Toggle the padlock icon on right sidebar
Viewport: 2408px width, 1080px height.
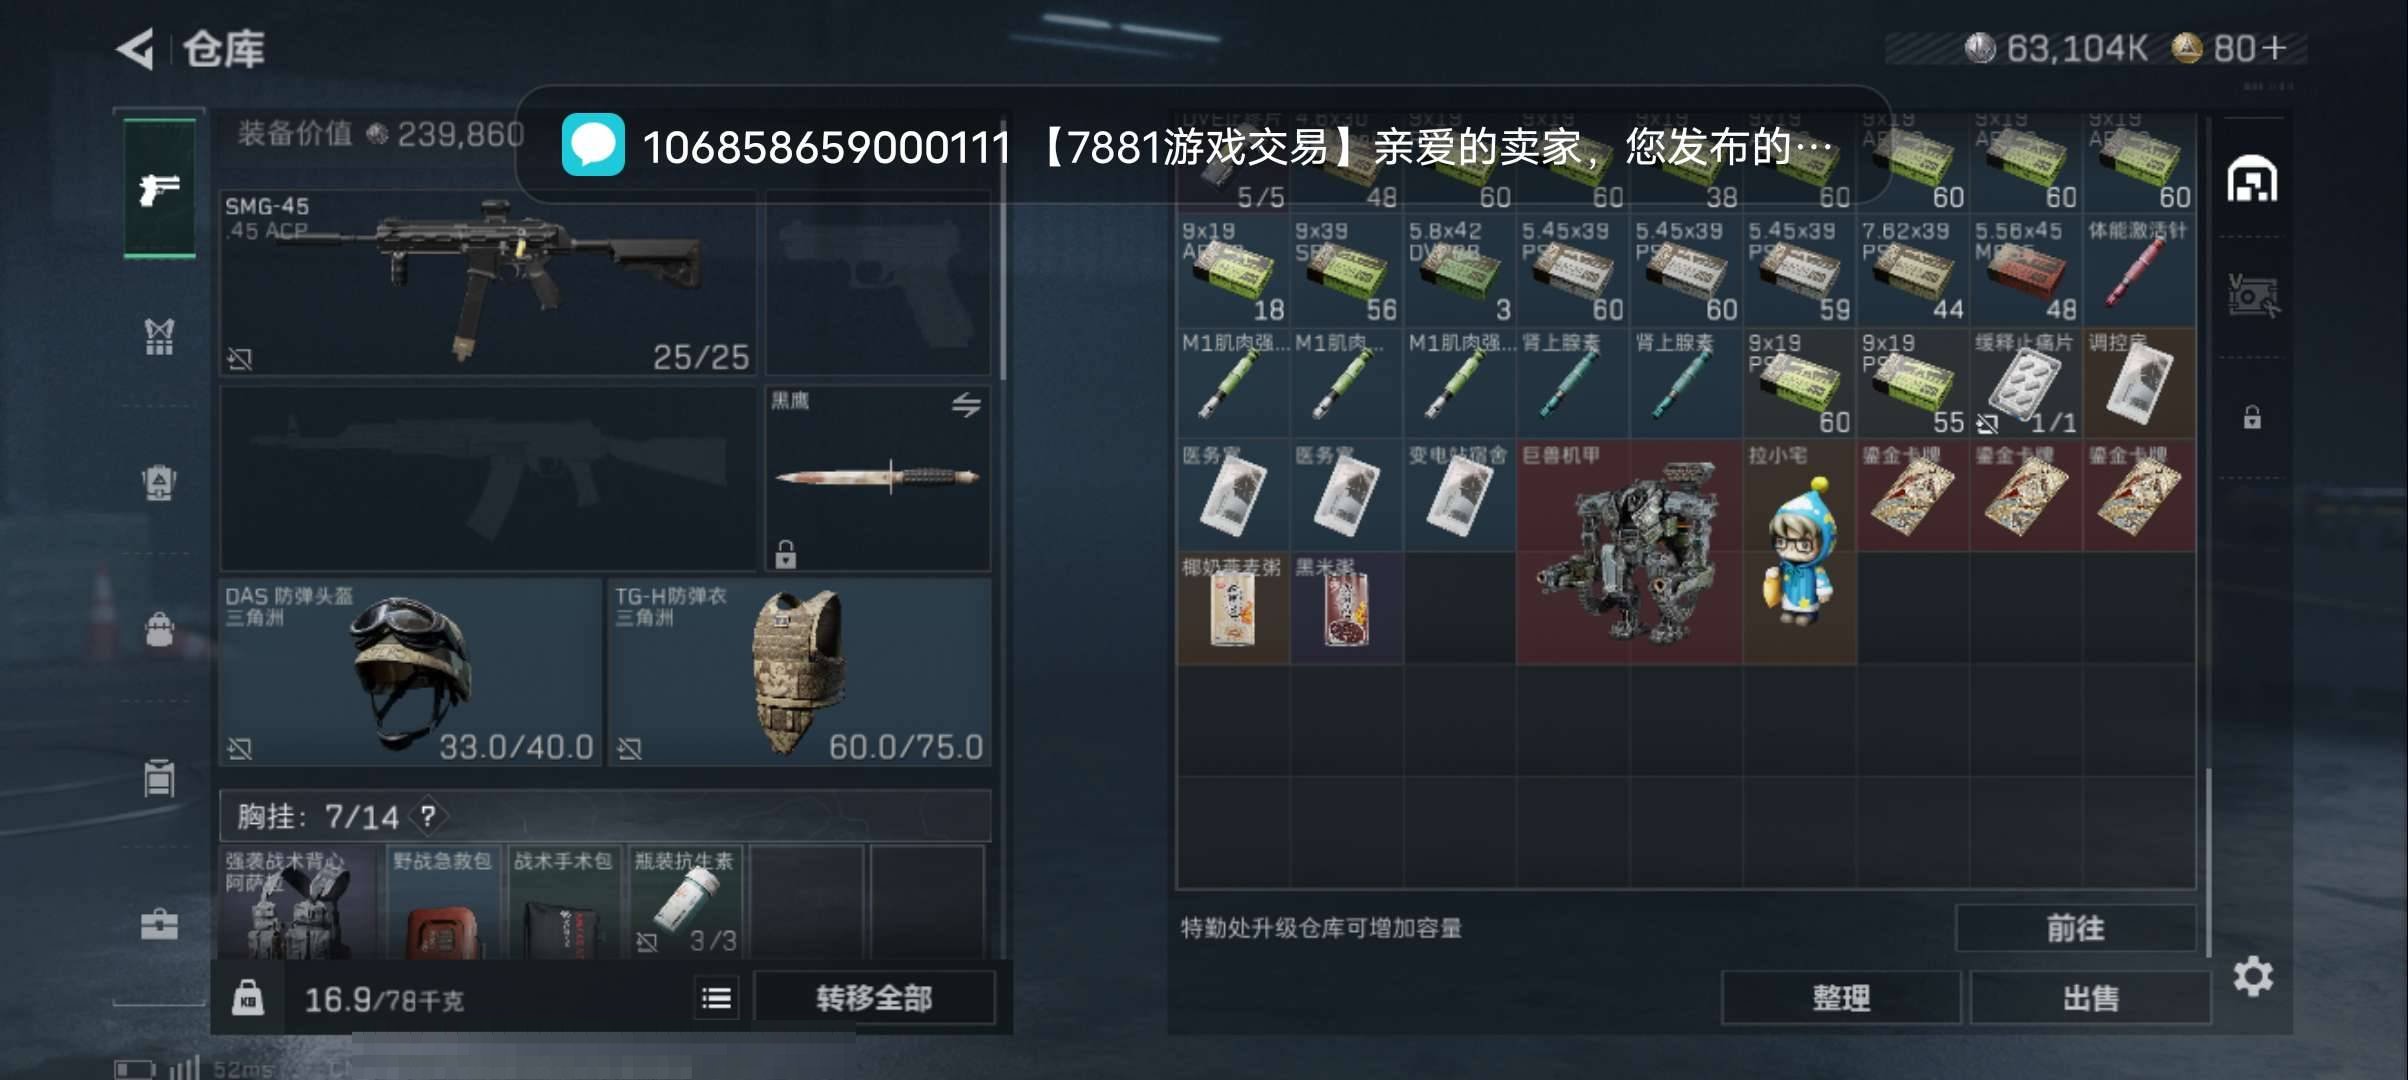pos(2252,417)
